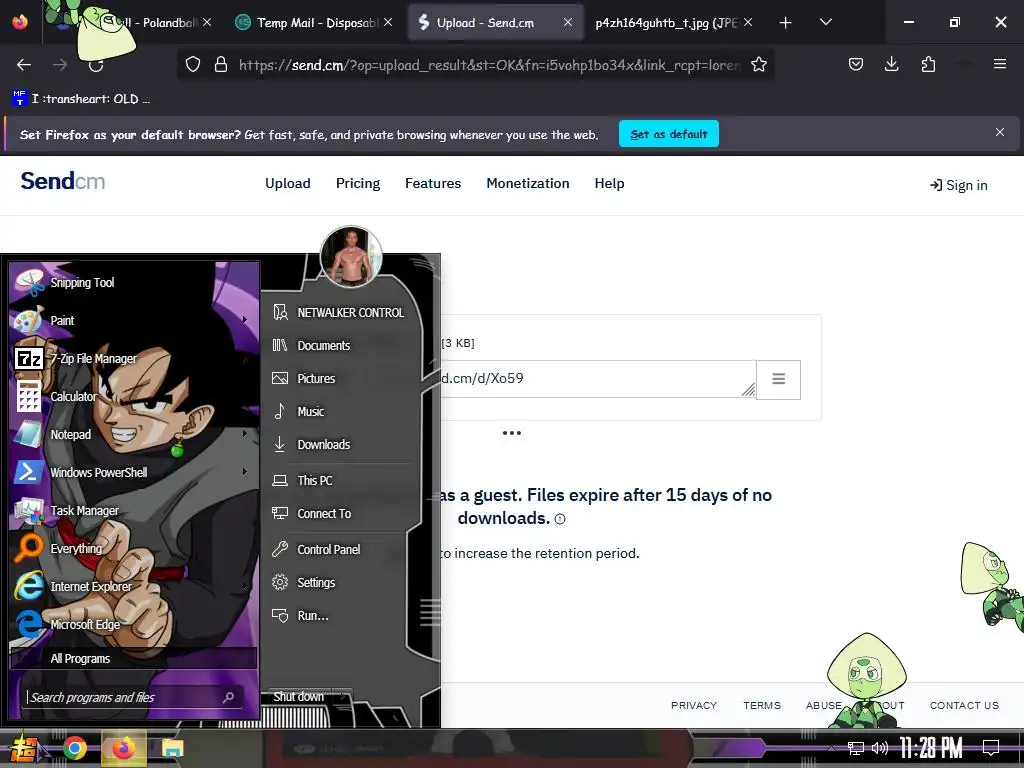1024x768 pixels.
Task: Open the list all tabs dropdown
Action: (825, 23)
